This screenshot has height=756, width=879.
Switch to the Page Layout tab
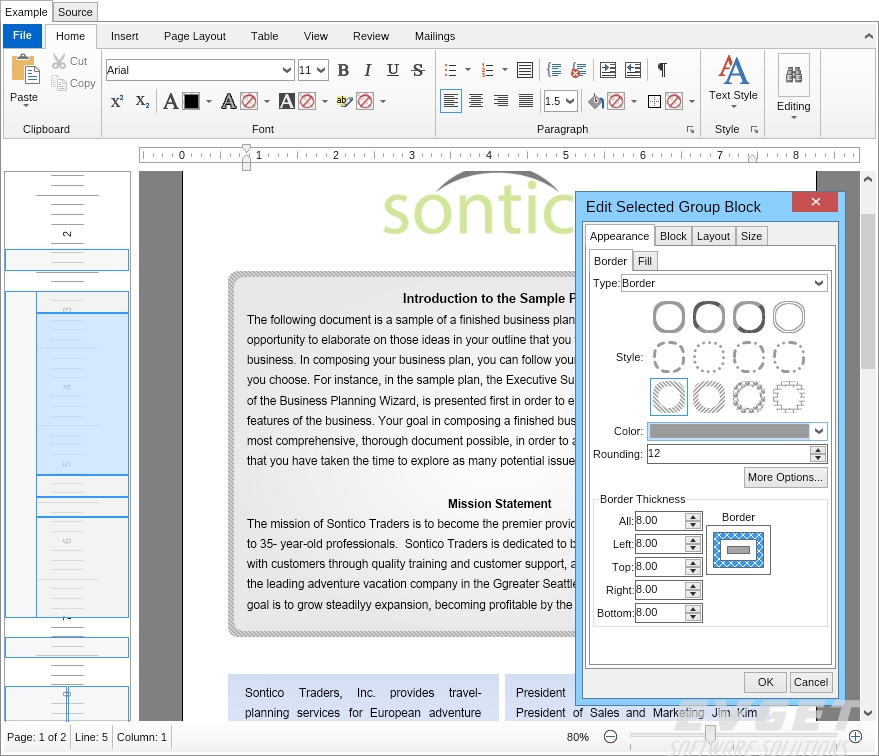click(x=195, y=36)
